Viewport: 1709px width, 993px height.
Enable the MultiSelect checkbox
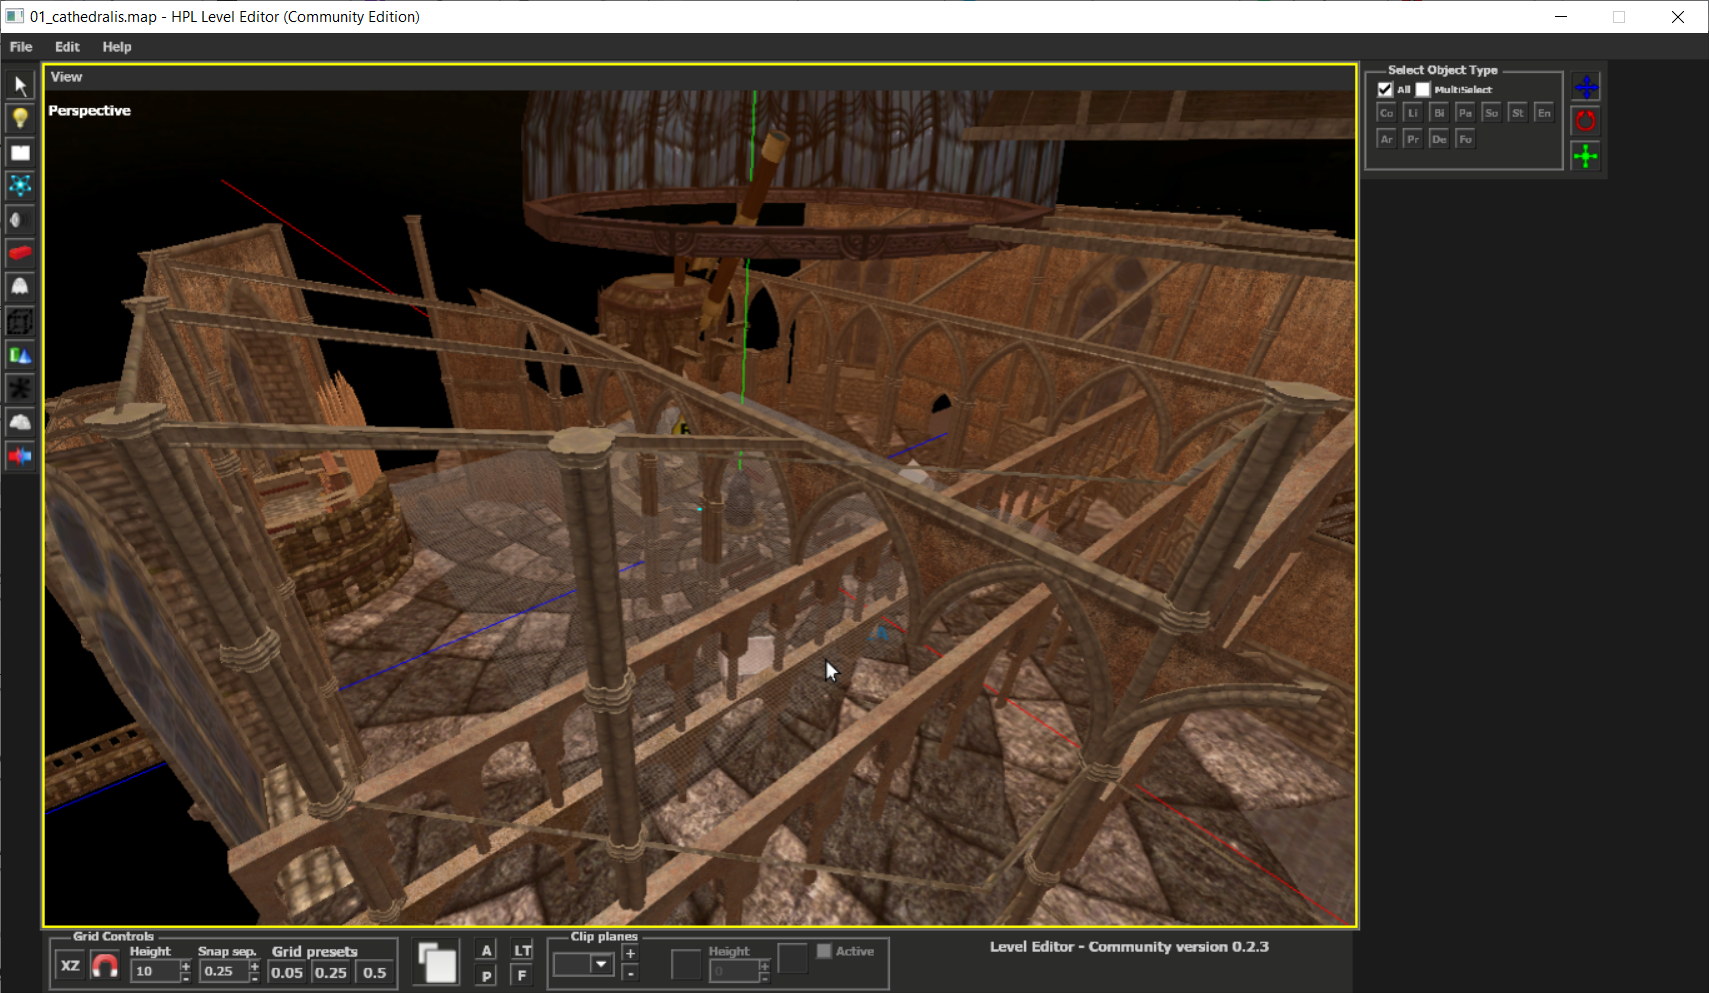[x=1423, y=89]
